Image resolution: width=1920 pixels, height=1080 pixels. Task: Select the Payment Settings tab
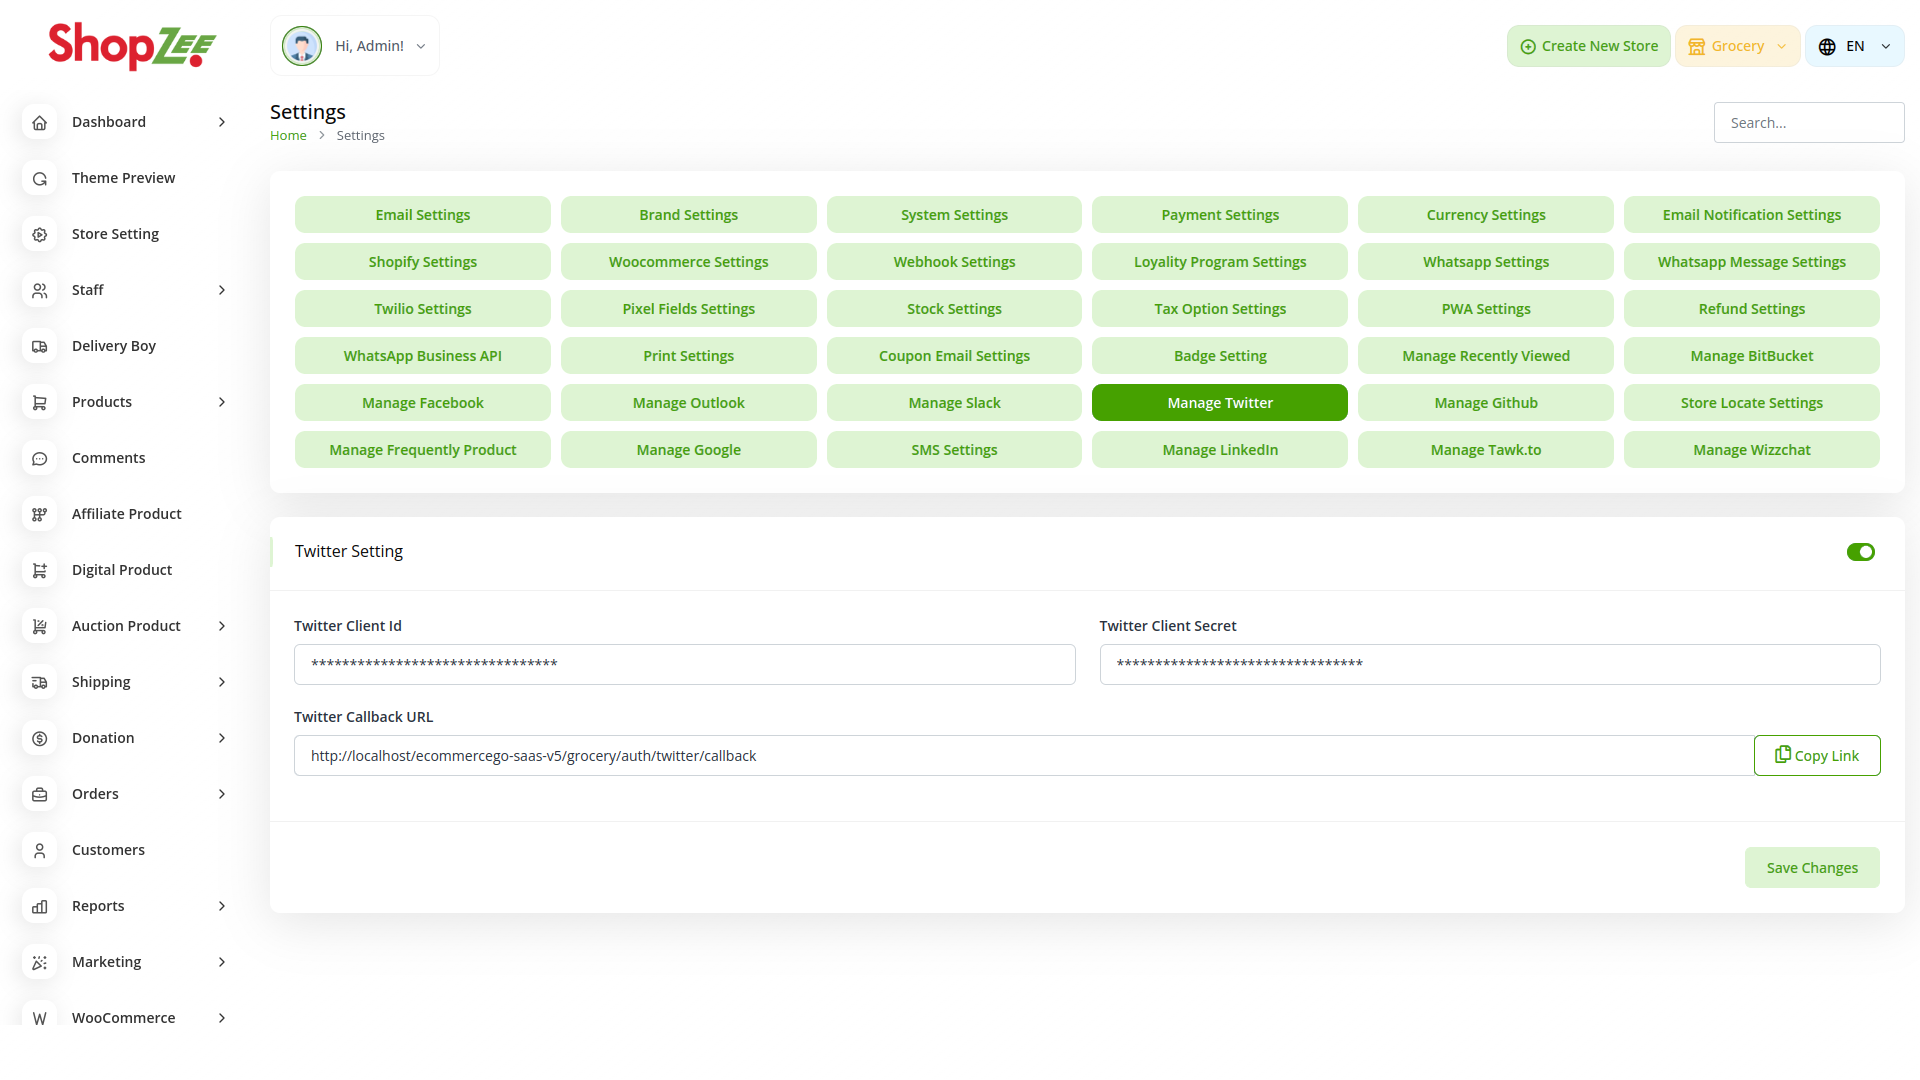tap(1219, 215)
